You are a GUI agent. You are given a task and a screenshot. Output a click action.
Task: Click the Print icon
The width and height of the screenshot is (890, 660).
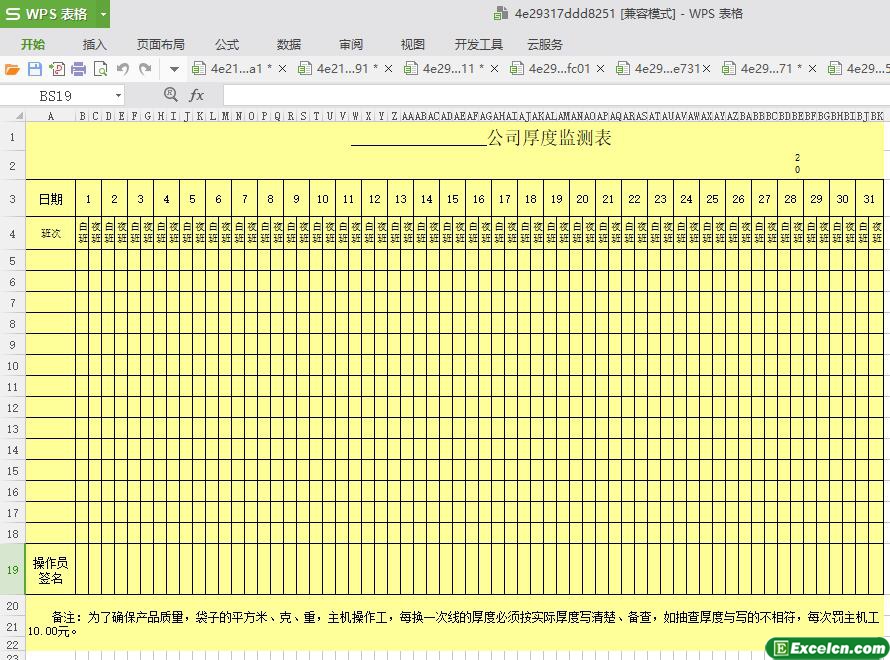pyautogui.click(x=79, y=69)
